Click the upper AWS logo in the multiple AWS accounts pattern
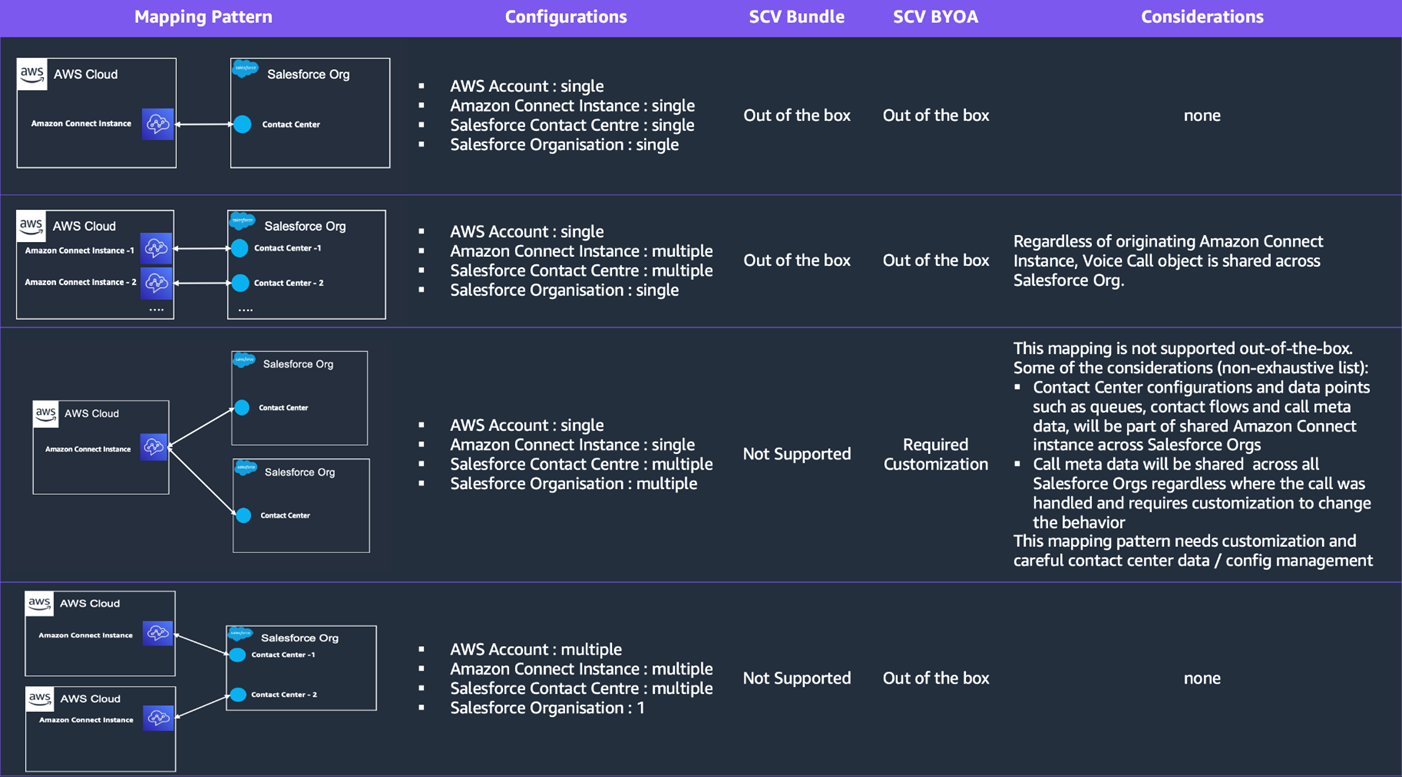Screen dimensions: 1402x777 point(40,604)
